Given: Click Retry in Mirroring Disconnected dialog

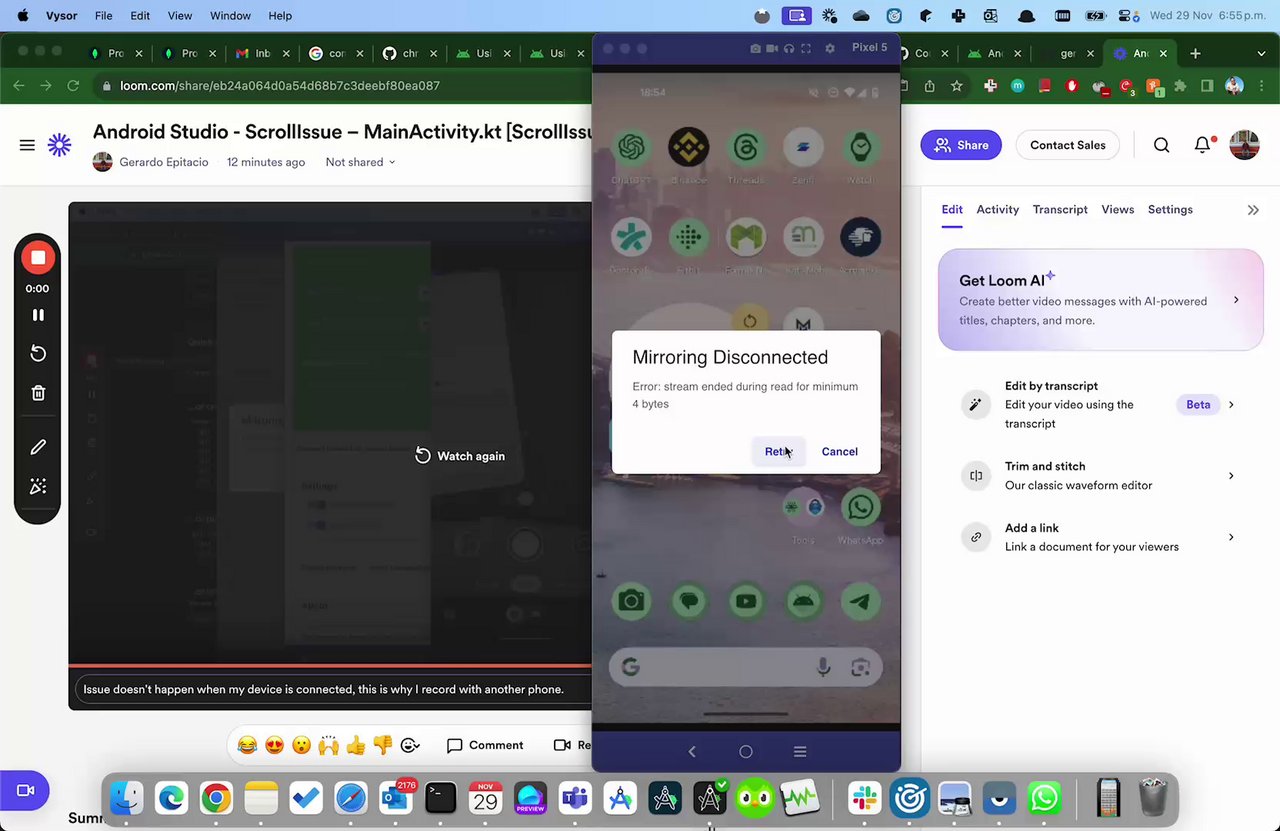Looking at the screenshot, I should point(778,452).
